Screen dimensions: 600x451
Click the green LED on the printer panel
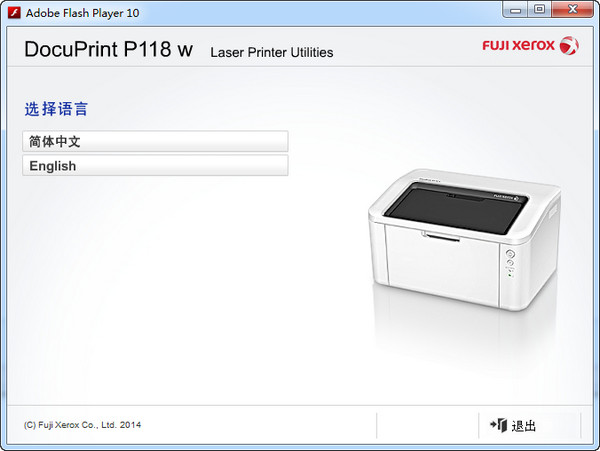(509, 275)
